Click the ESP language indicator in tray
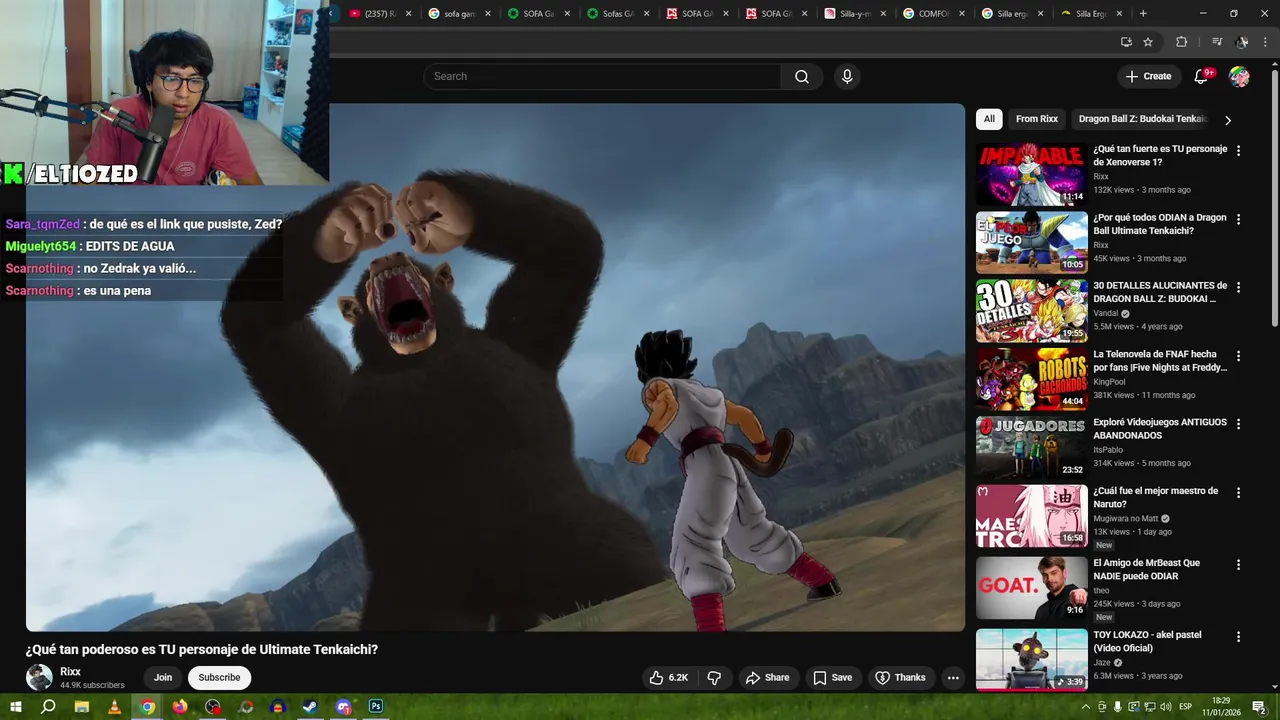This screenshot has height=720, width=1280. point(1186,706)
